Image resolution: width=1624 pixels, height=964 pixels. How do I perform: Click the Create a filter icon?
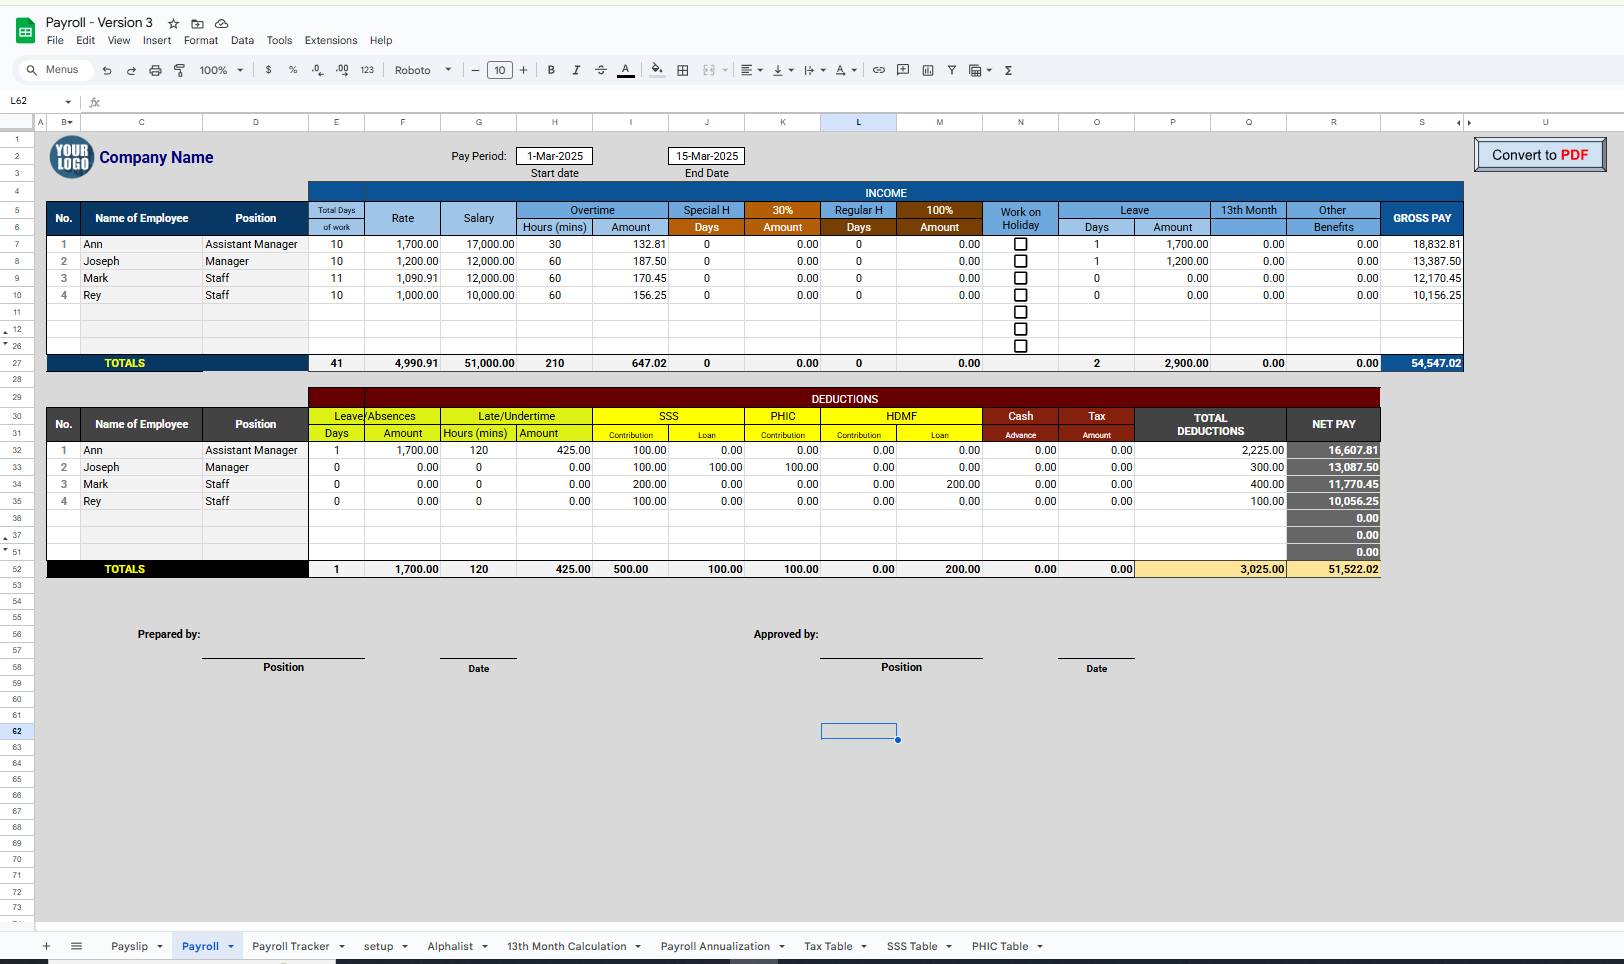click(952, 70)
